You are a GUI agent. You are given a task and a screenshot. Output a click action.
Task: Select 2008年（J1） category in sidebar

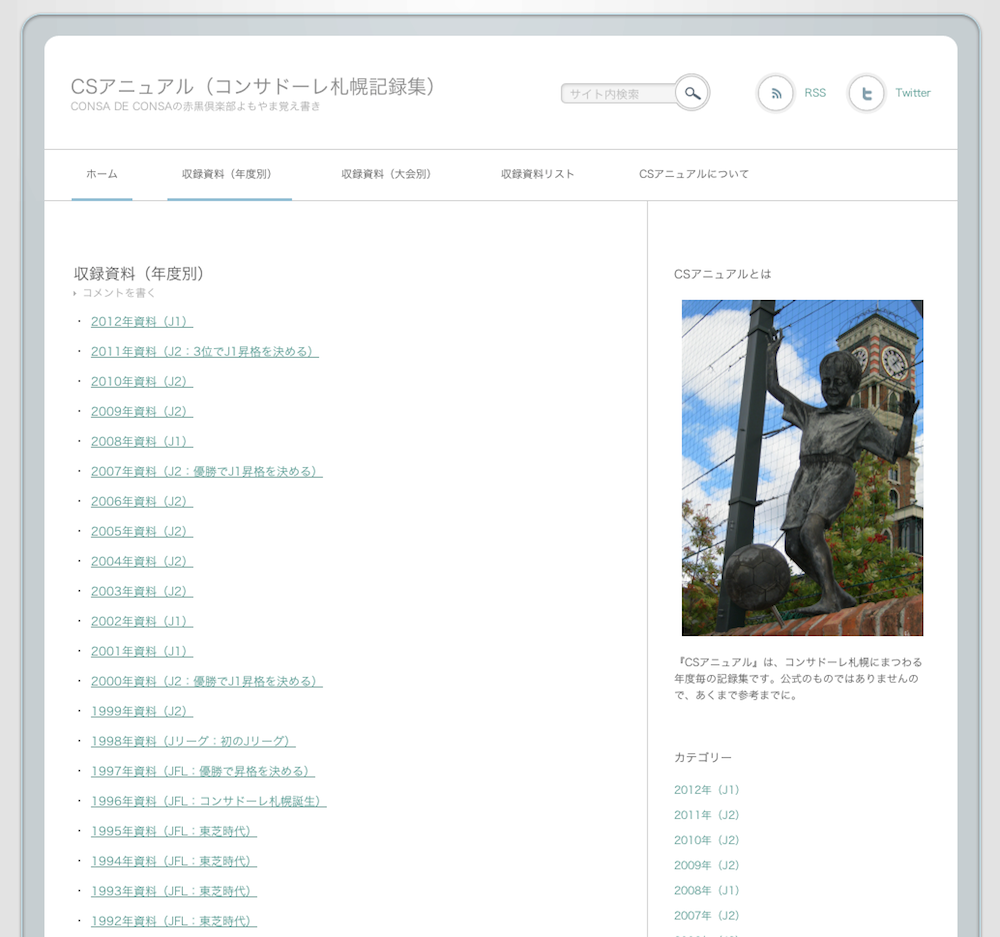point(706,890)
